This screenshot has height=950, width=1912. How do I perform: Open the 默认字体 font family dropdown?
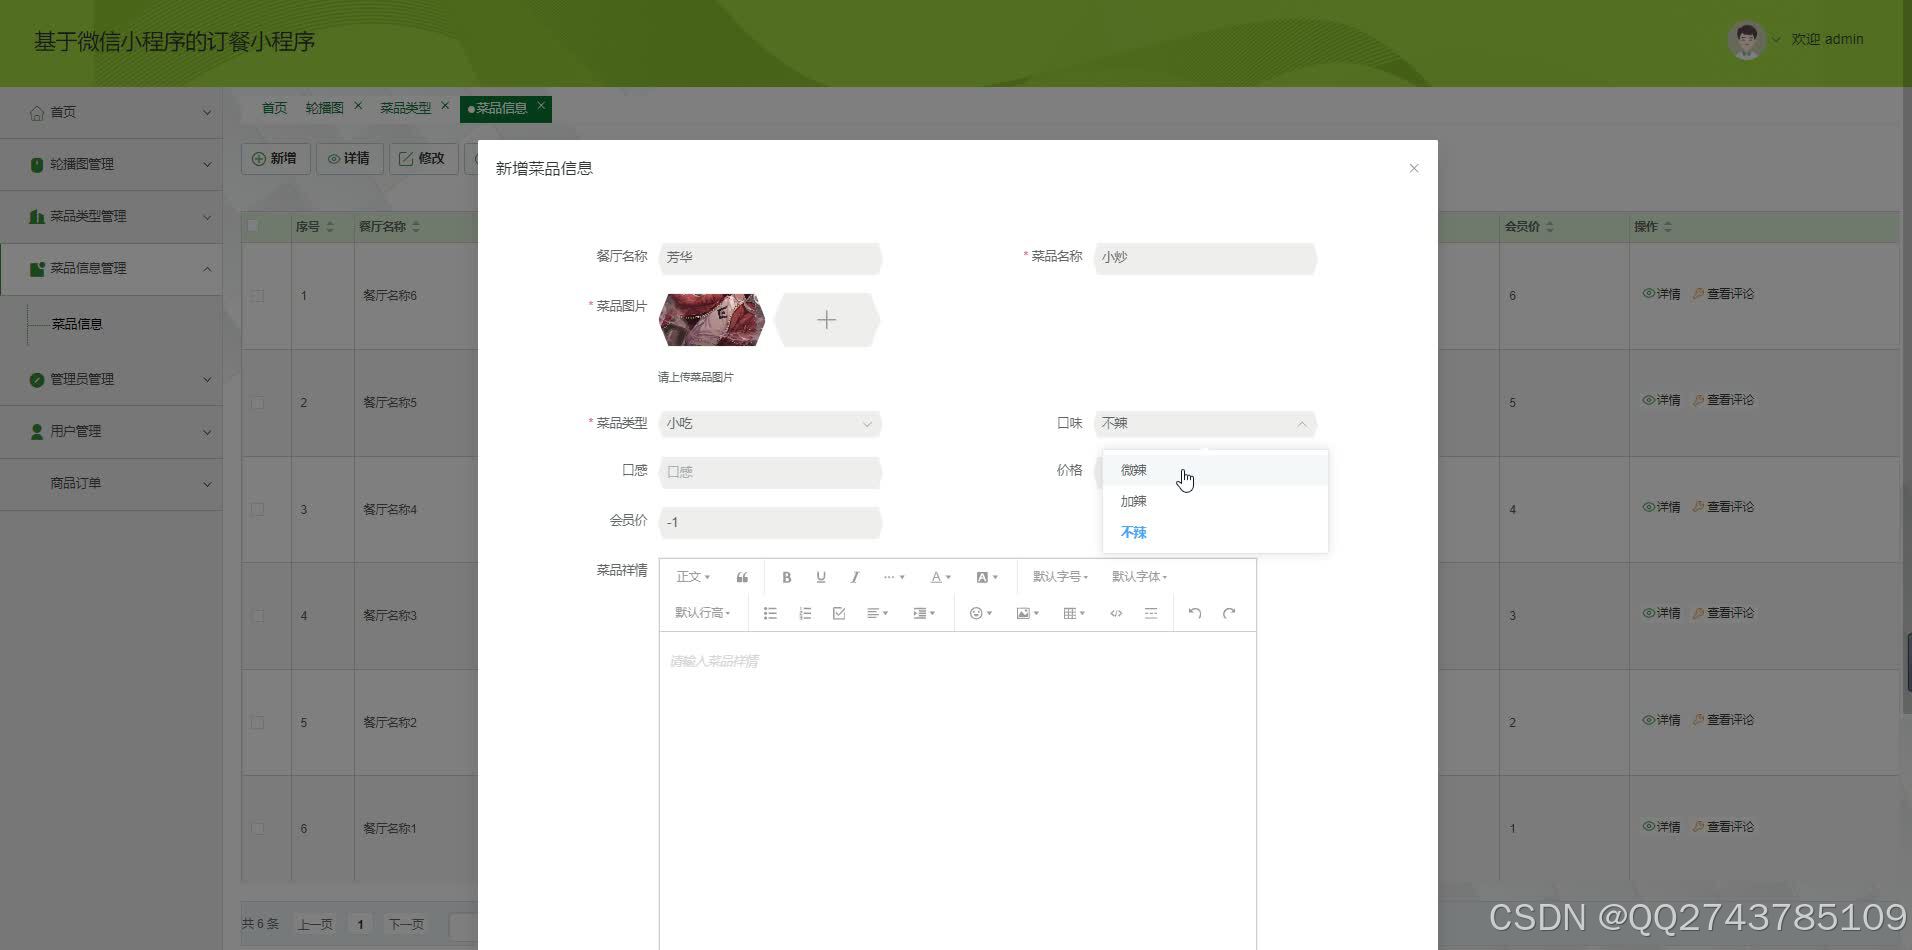pyautogui.click(x=1139, y=577)
